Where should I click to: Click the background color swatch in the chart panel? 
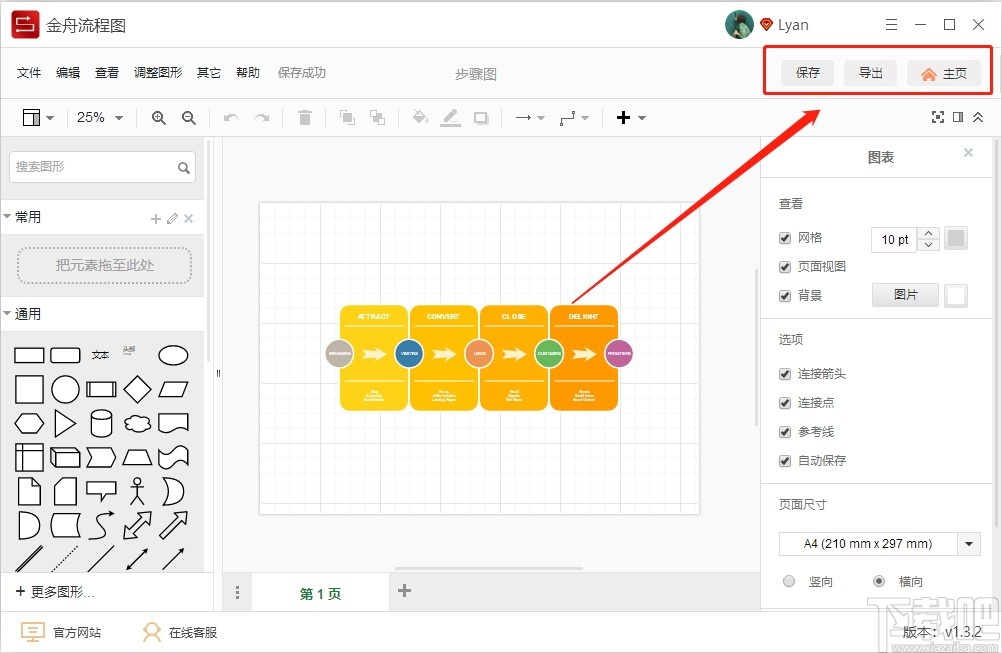(x=956, y=295)
